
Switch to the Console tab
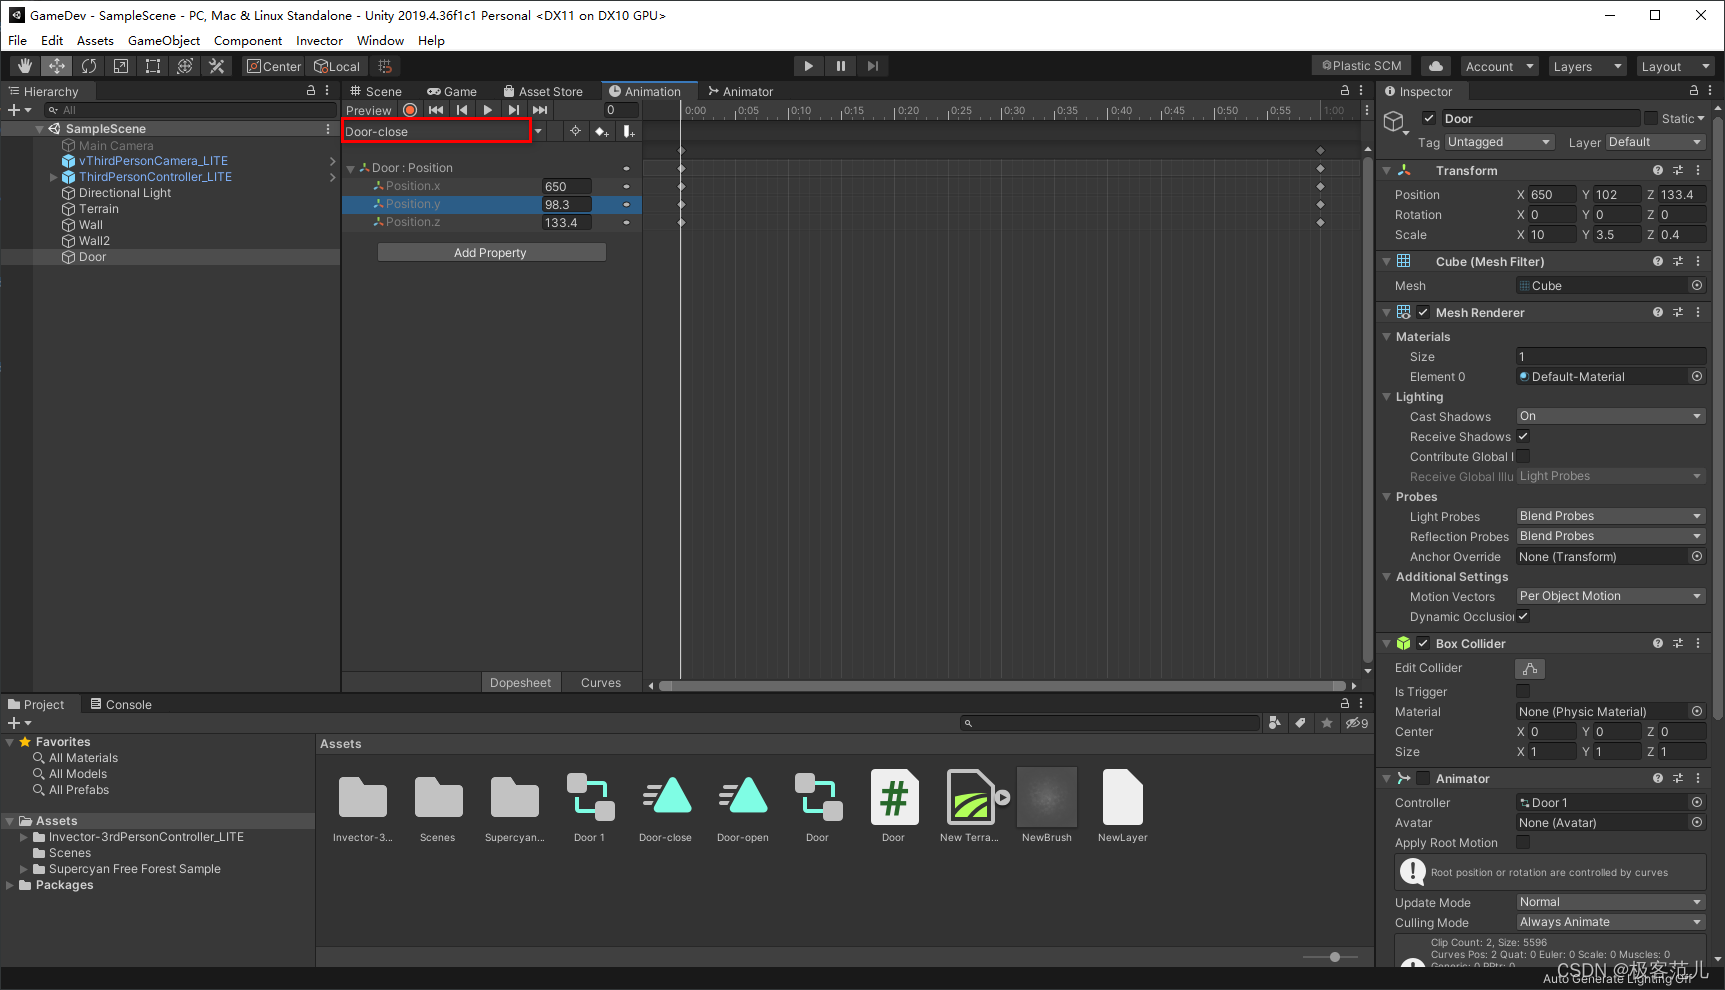tap(121, 705)
